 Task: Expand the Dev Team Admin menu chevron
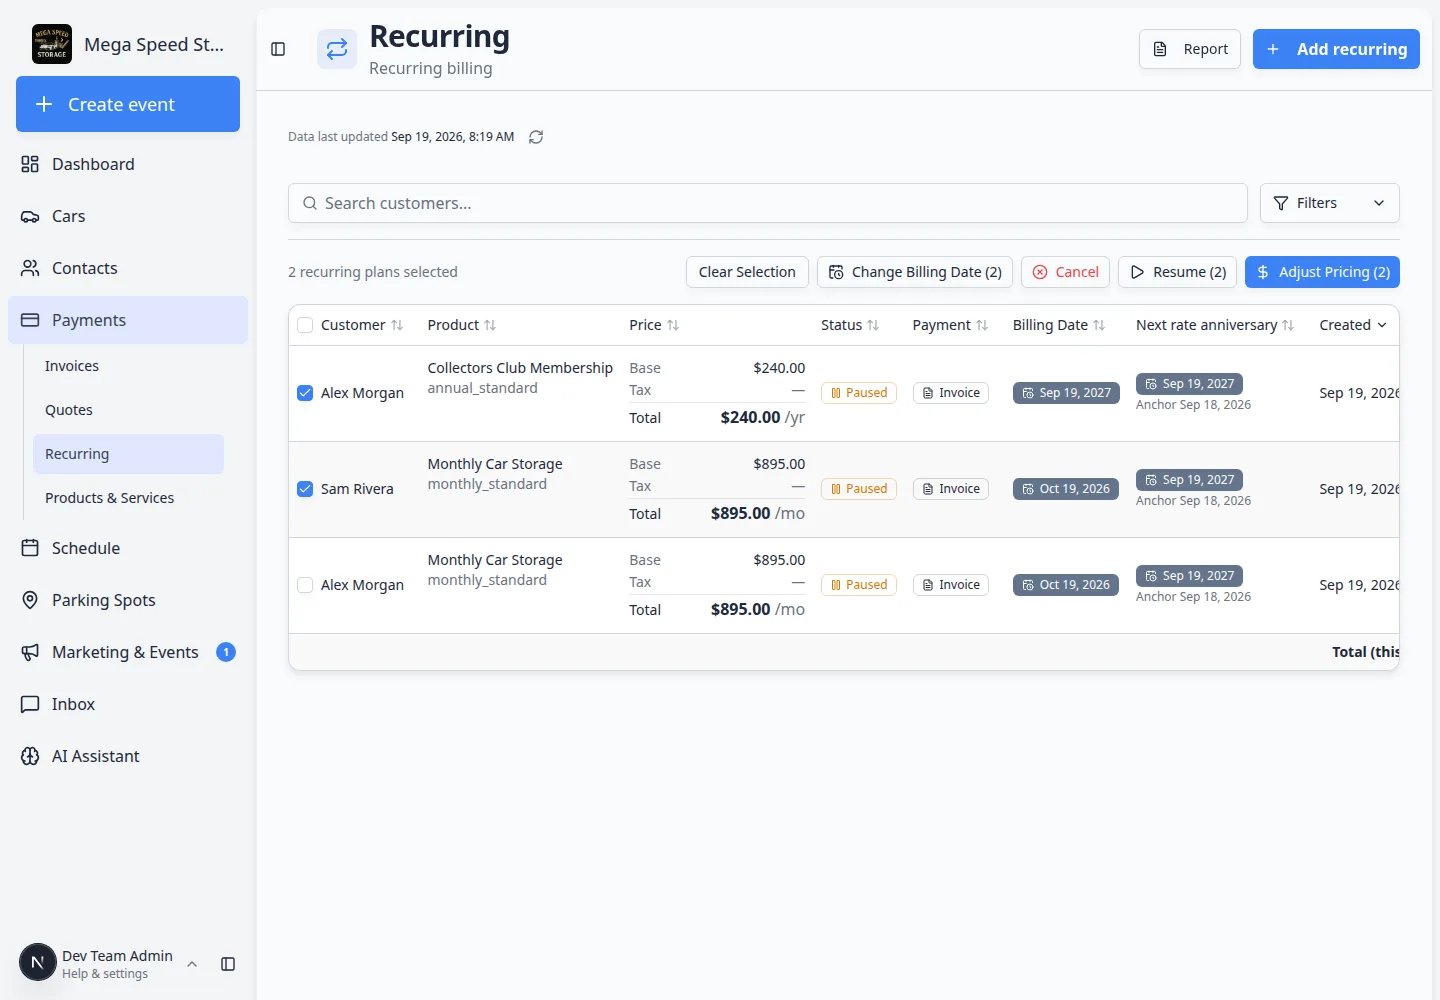click(x=192, y=964)
